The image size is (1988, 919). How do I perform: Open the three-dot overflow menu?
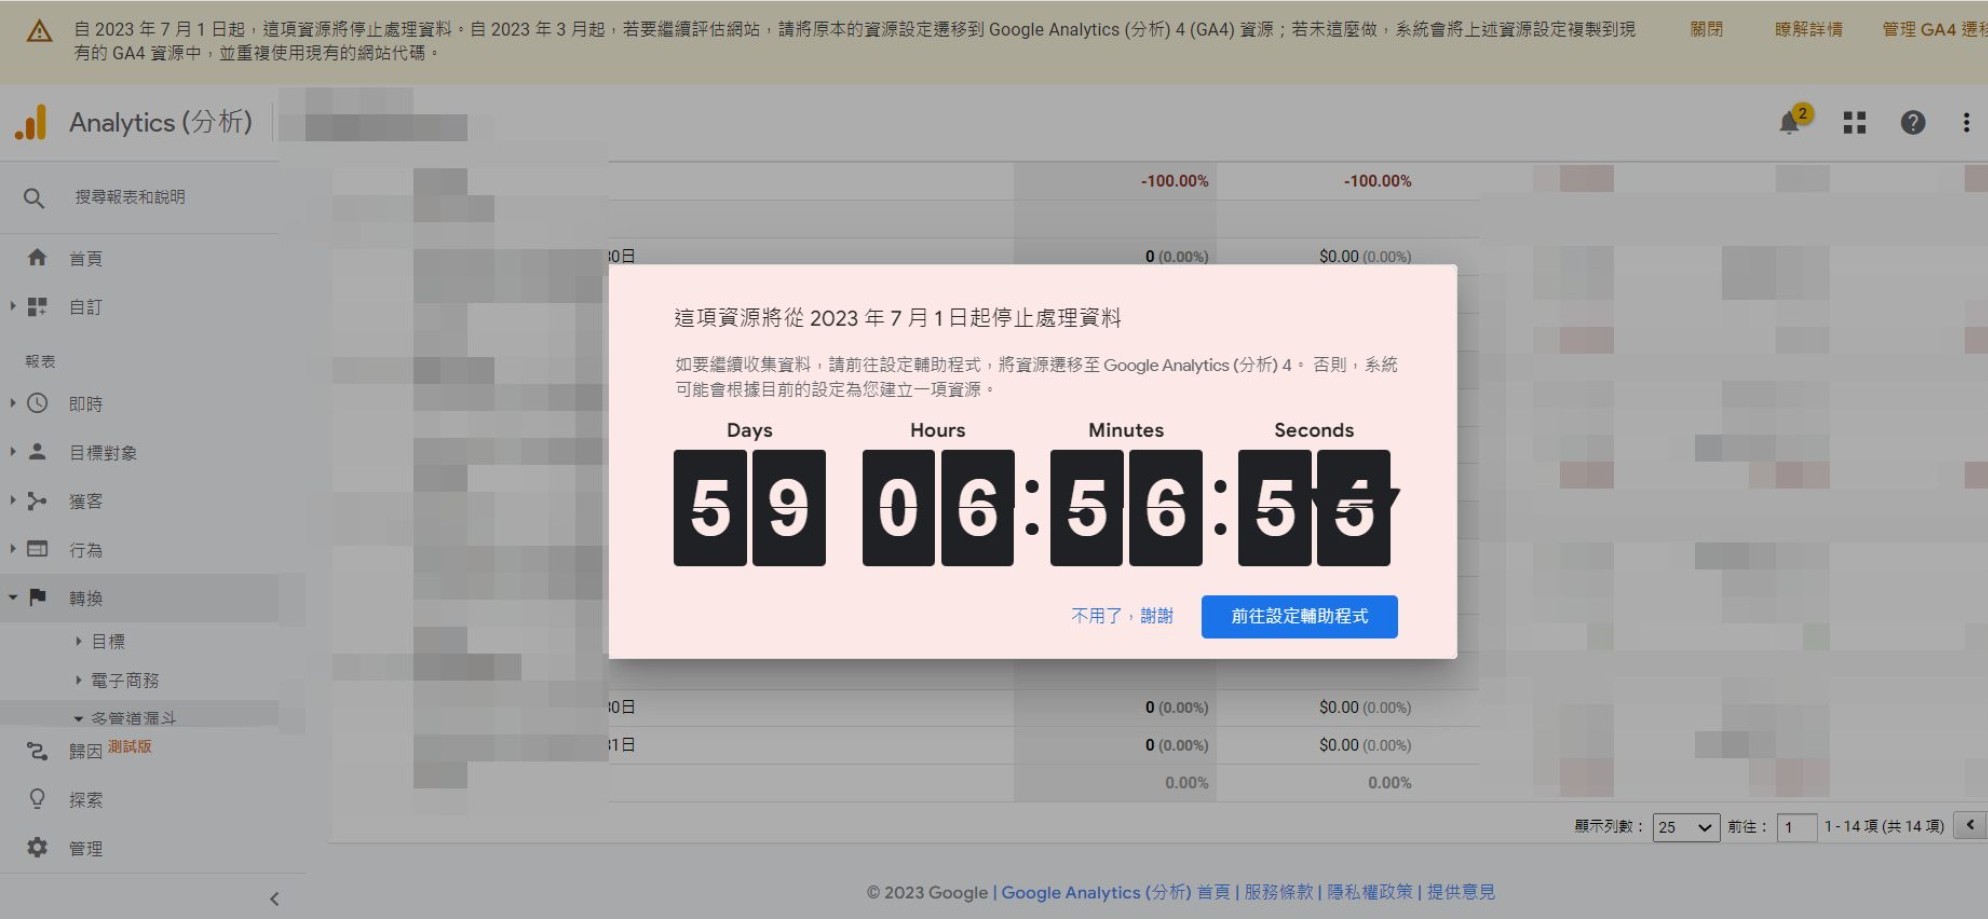[x=1965, y=122]
